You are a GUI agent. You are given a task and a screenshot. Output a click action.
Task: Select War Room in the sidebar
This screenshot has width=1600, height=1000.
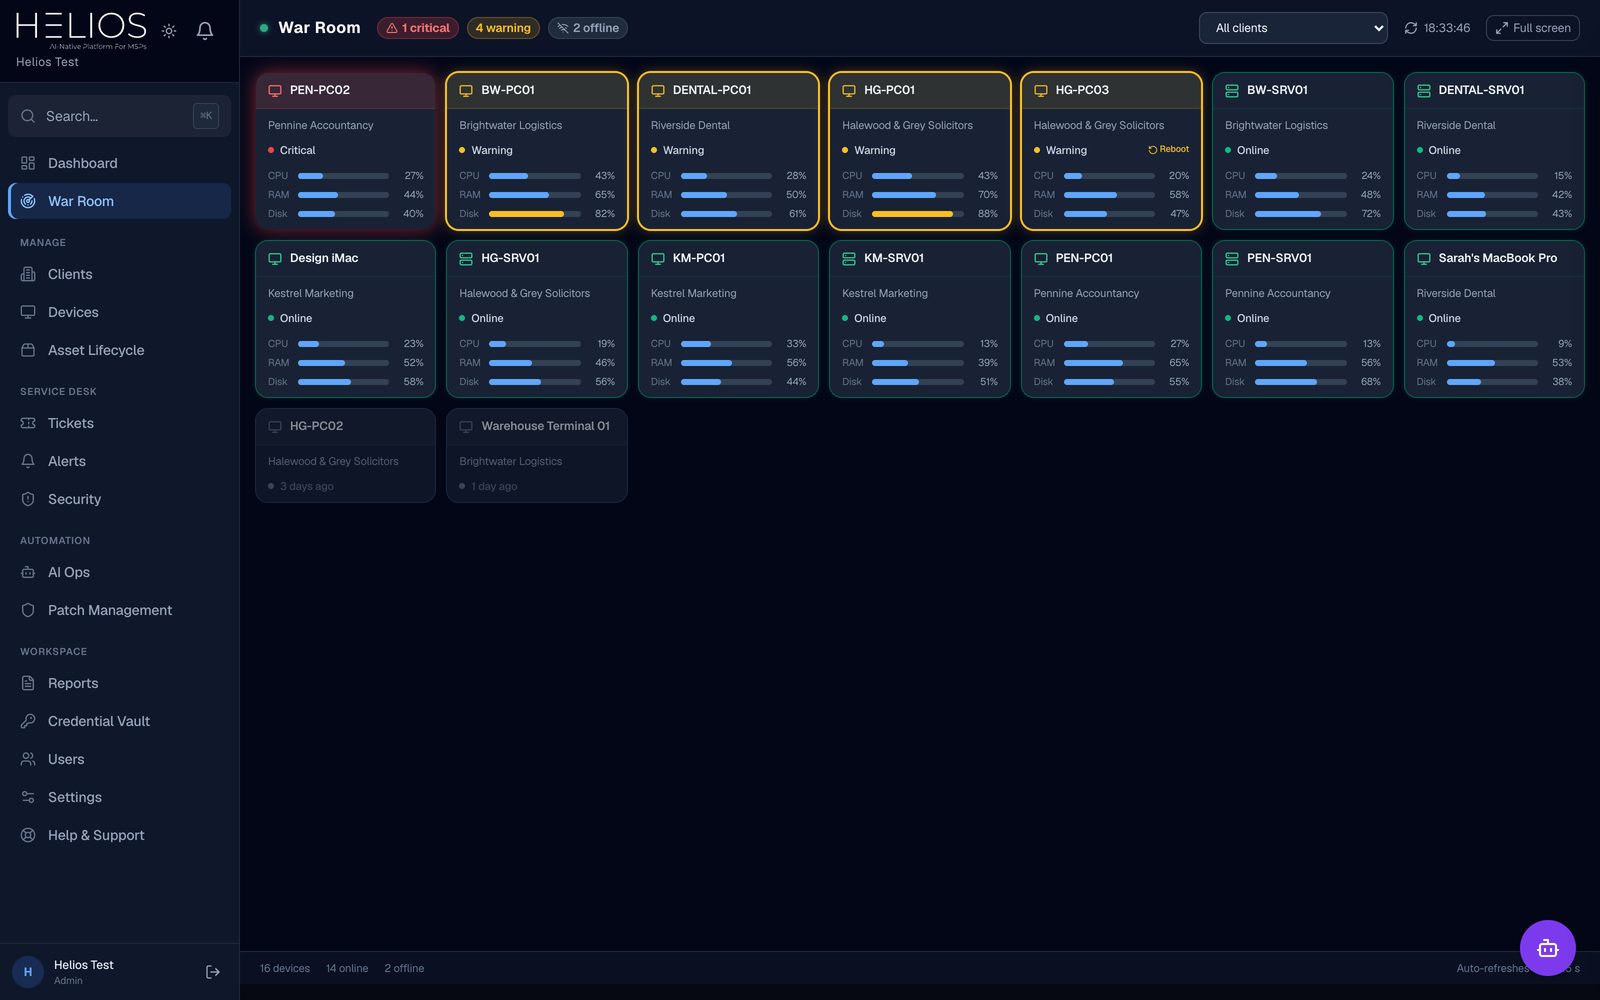point(119,201)
